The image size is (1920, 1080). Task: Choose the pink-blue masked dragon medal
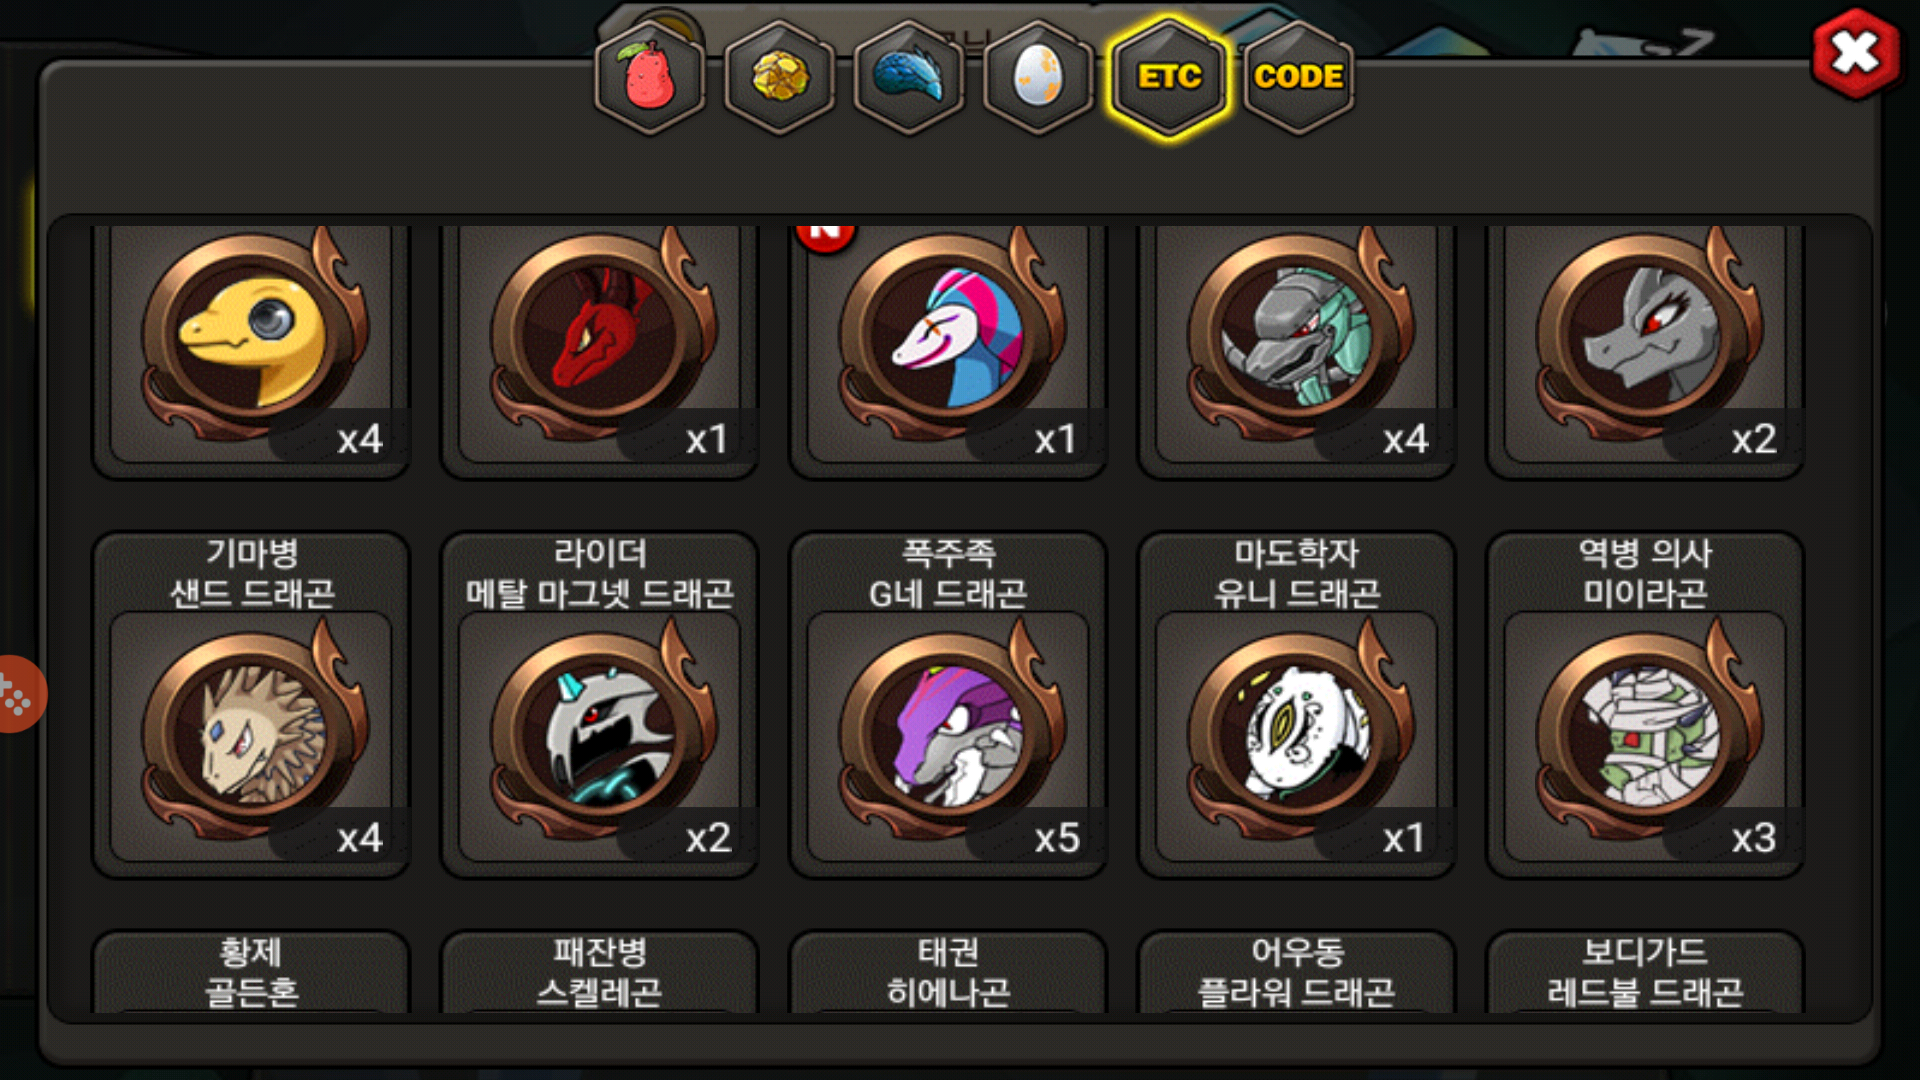click(948, 345)
